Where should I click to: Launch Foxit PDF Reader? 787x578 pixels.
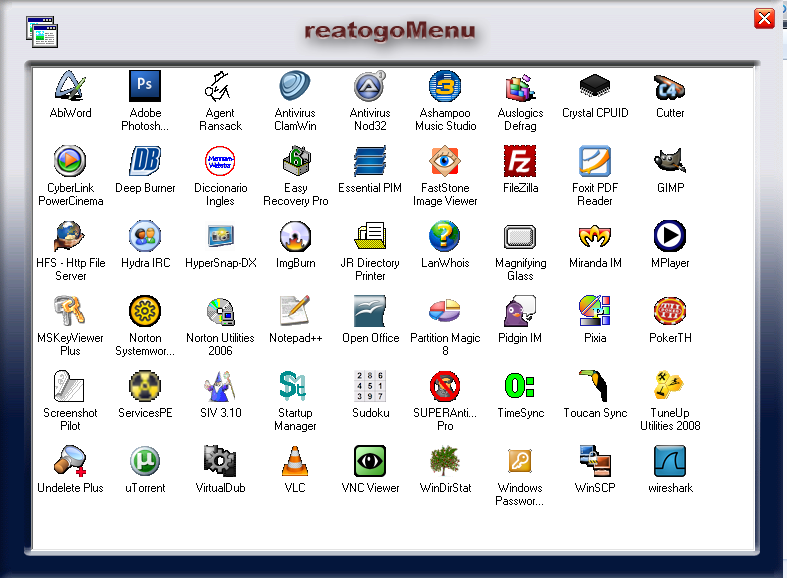(x=595, y=161)
